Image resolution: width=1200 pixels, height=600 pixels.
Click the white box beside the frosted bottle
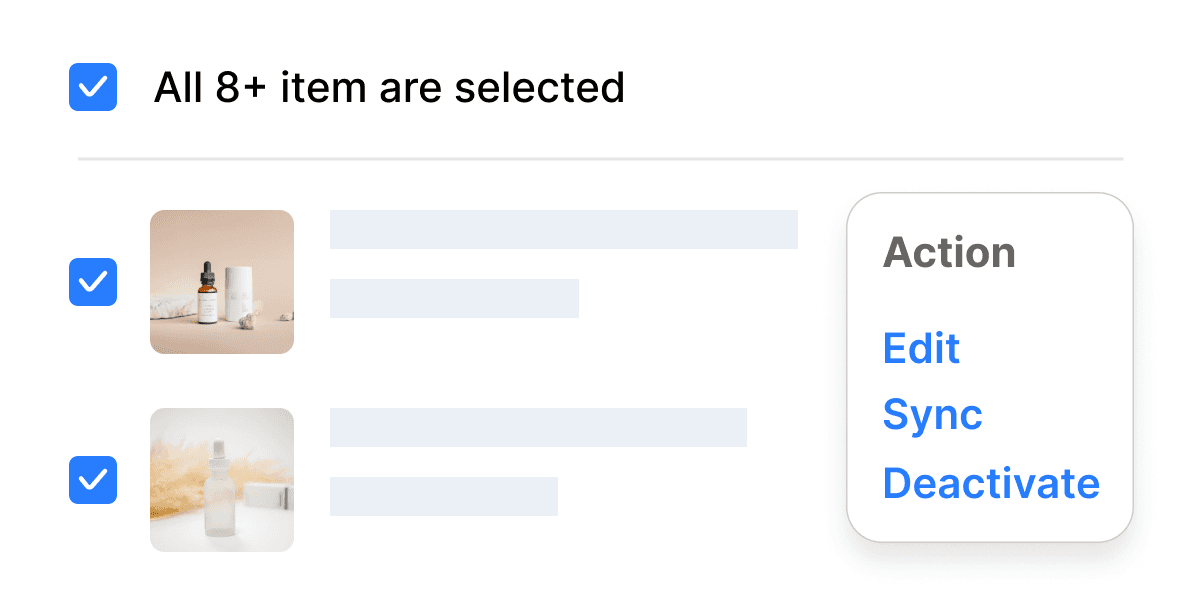(x=267, y=496)
